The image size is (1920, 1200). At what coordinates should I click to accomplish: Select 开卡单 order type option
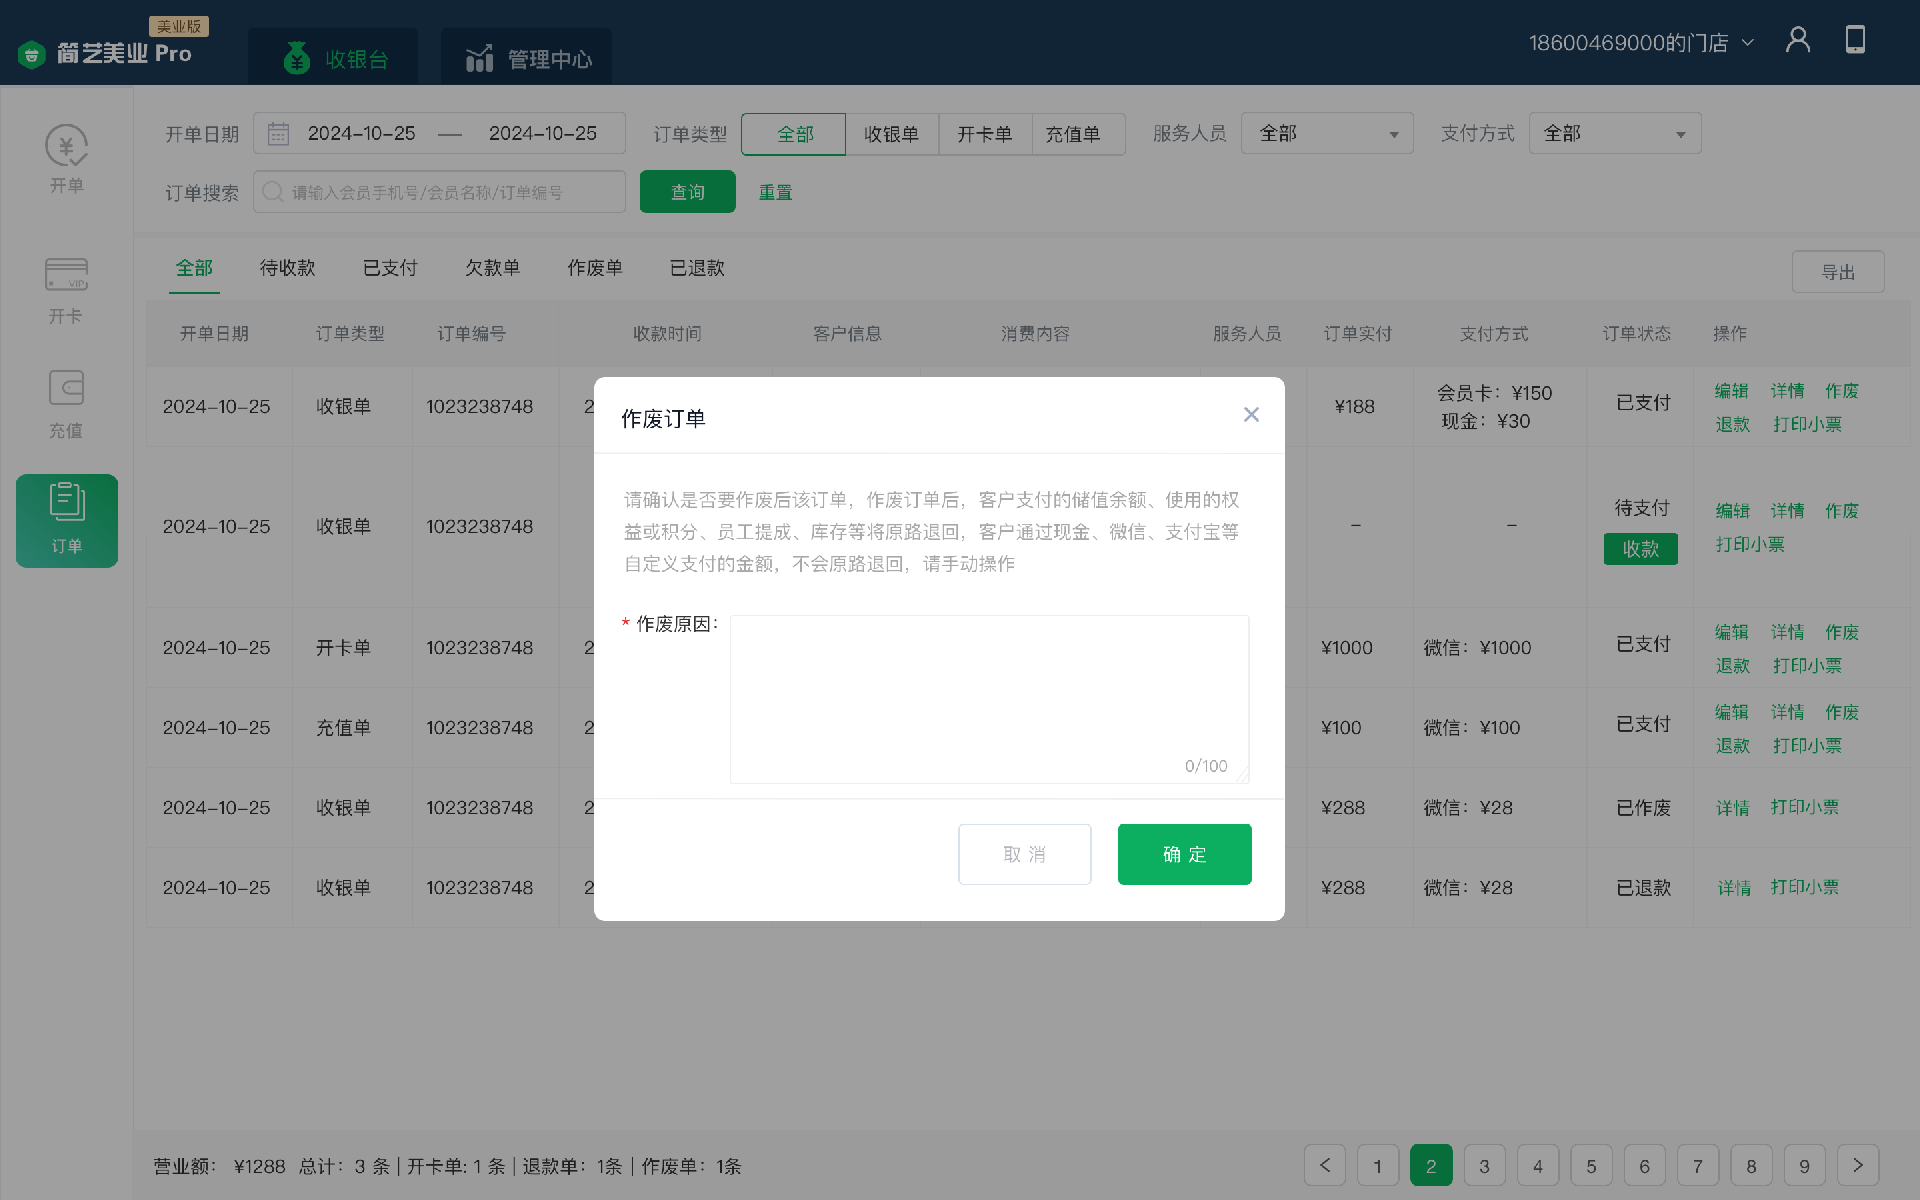tap(984, 134)
